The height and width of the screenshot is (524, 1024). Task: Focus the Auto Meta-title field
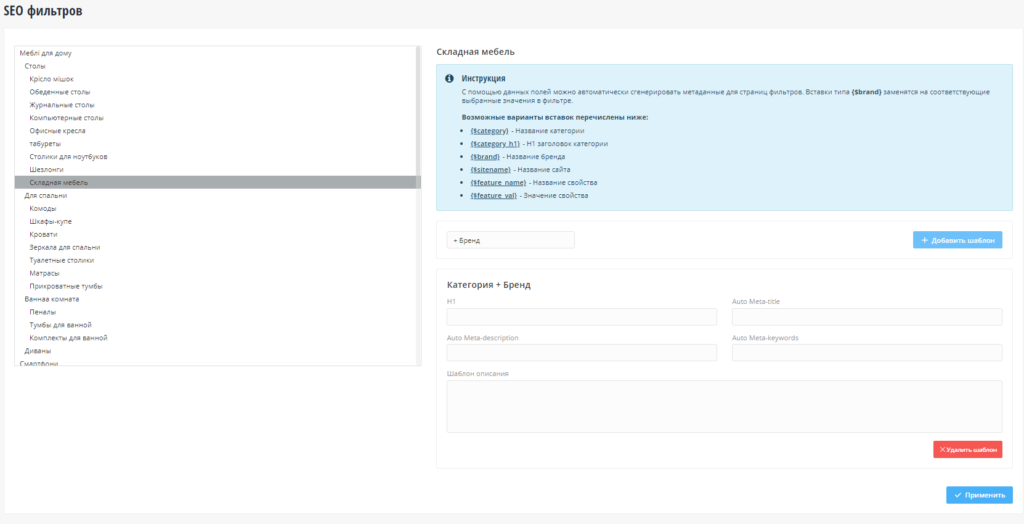[x=866, y=317]
